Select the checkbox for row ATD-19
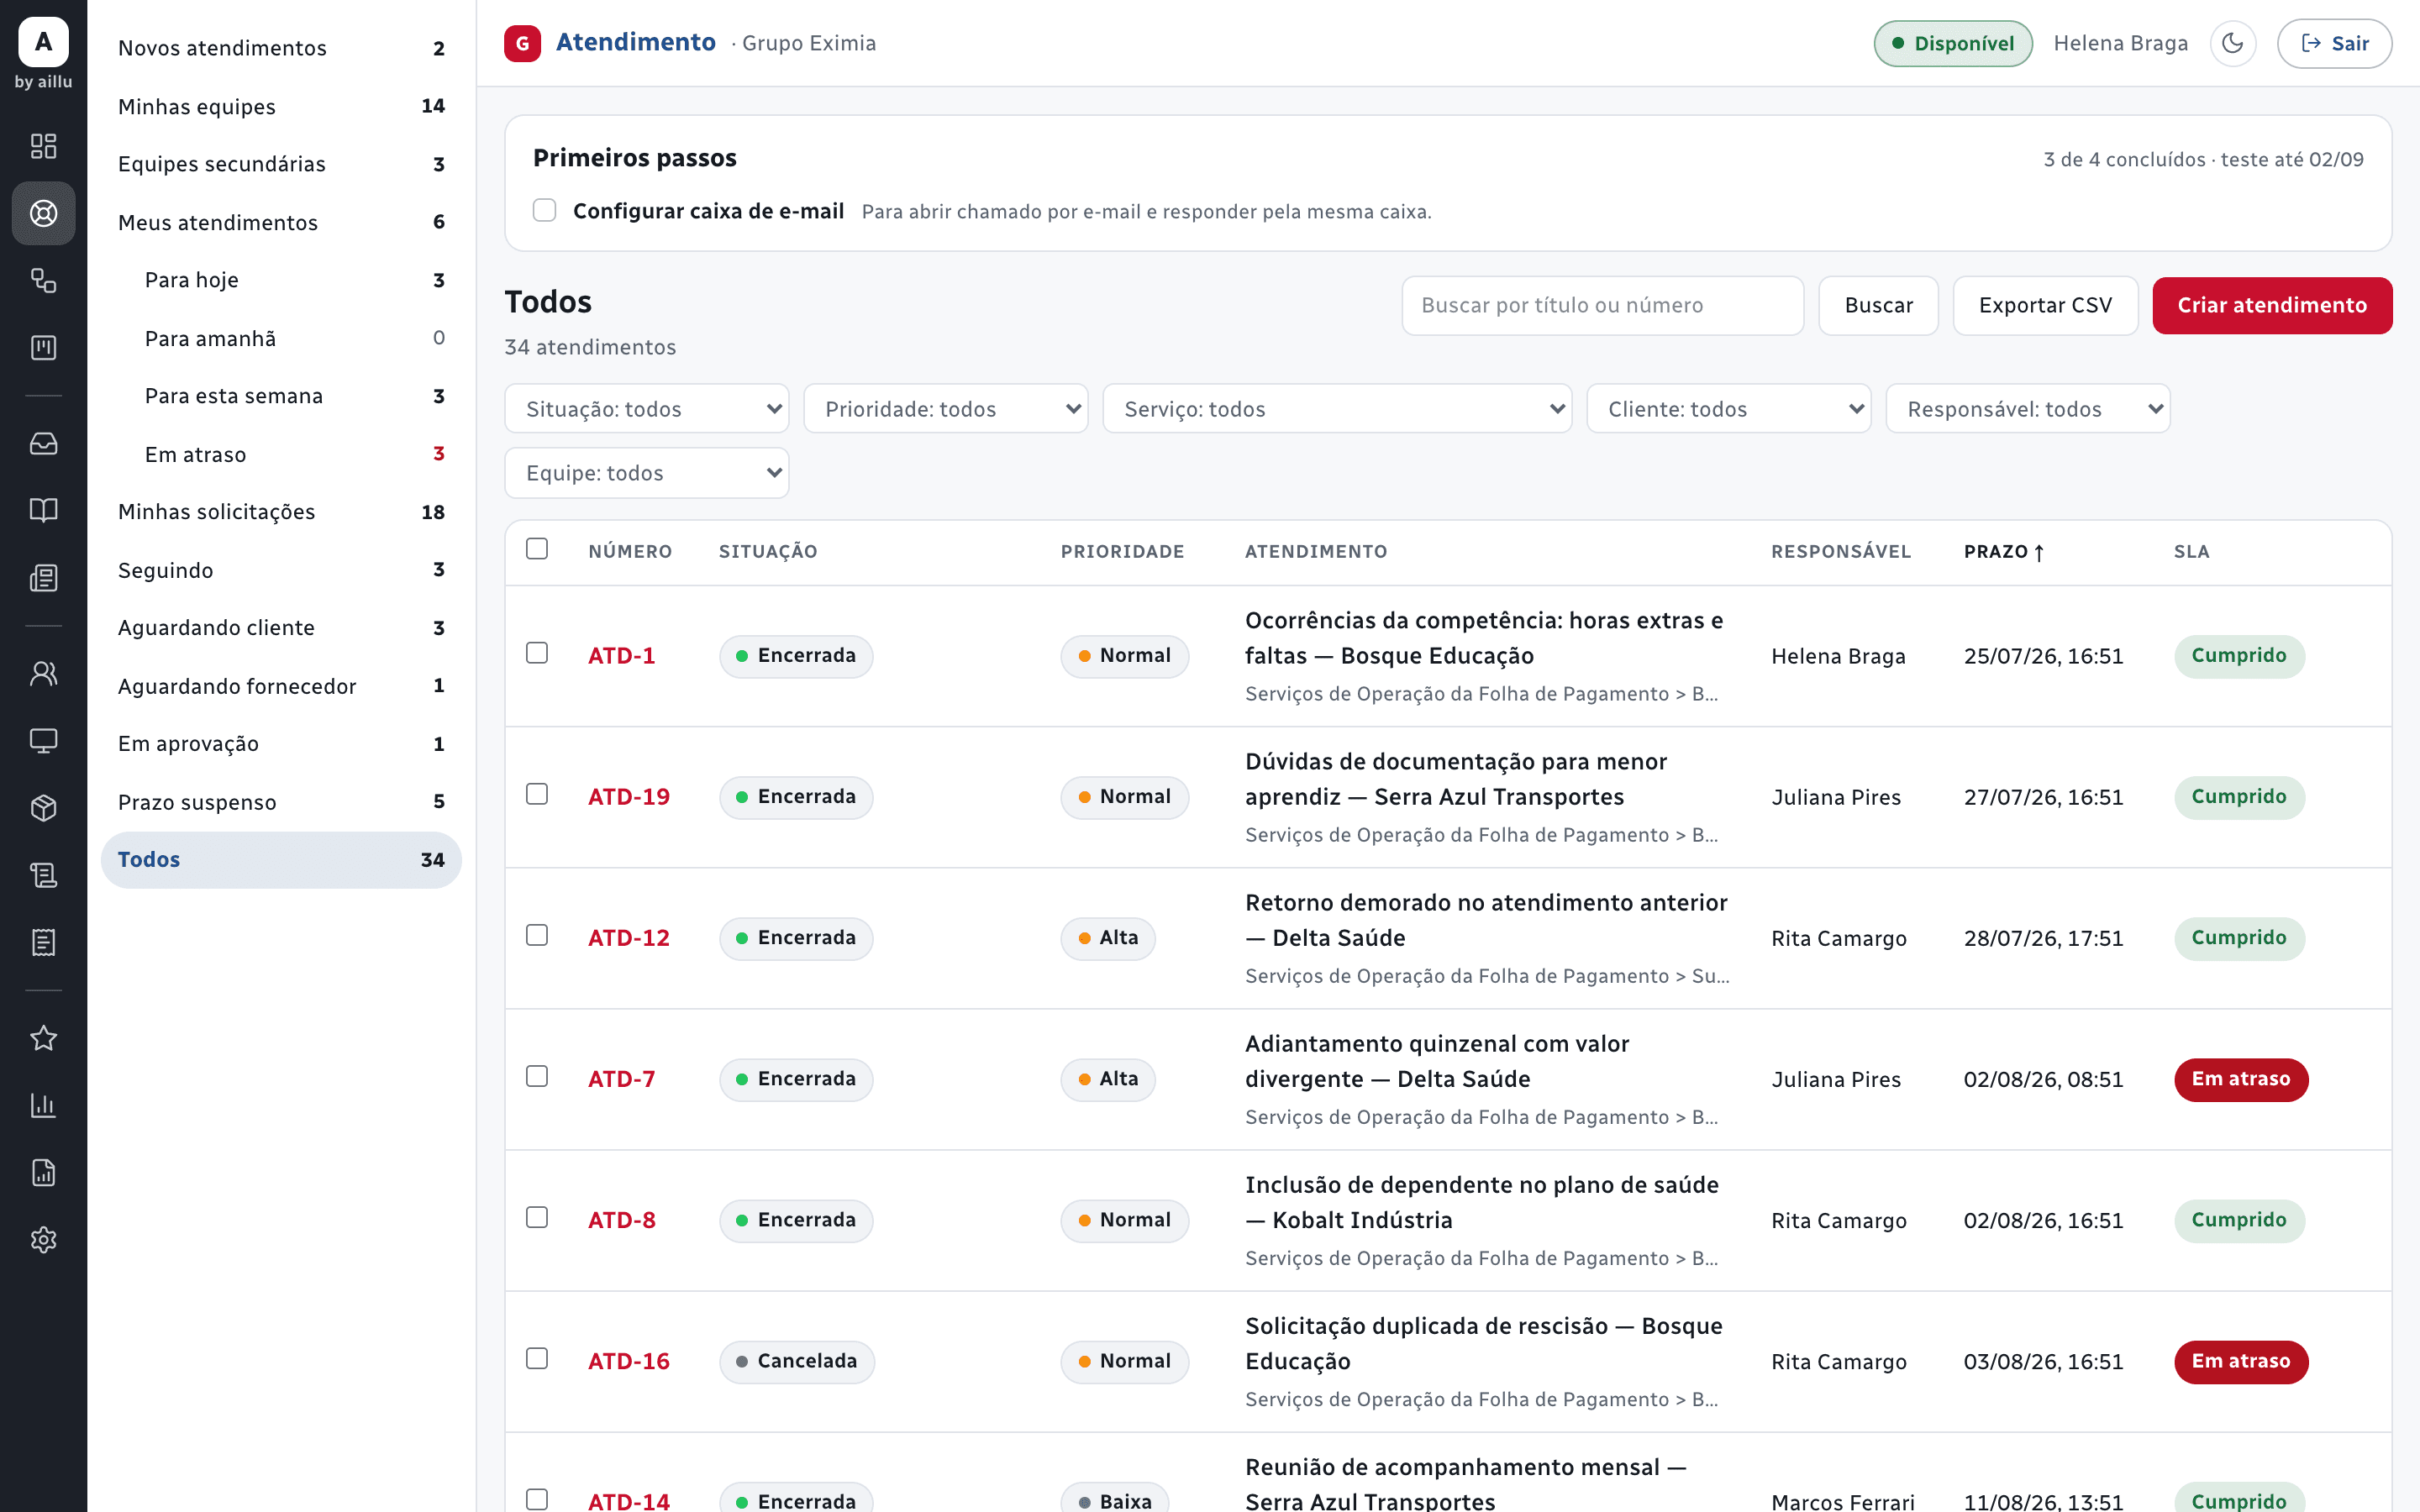Screen dimensions: 2420x1512 [537, 794]
